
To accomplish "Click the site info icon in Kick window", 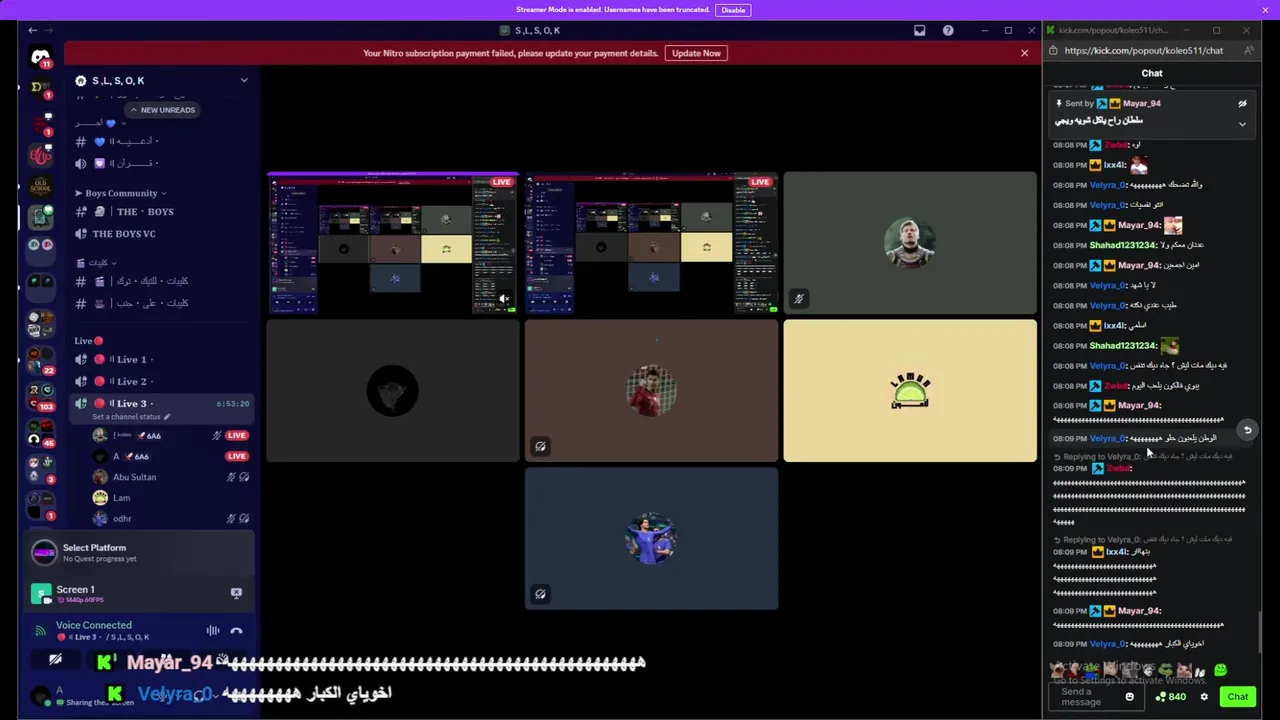I will coord(1053,51).
